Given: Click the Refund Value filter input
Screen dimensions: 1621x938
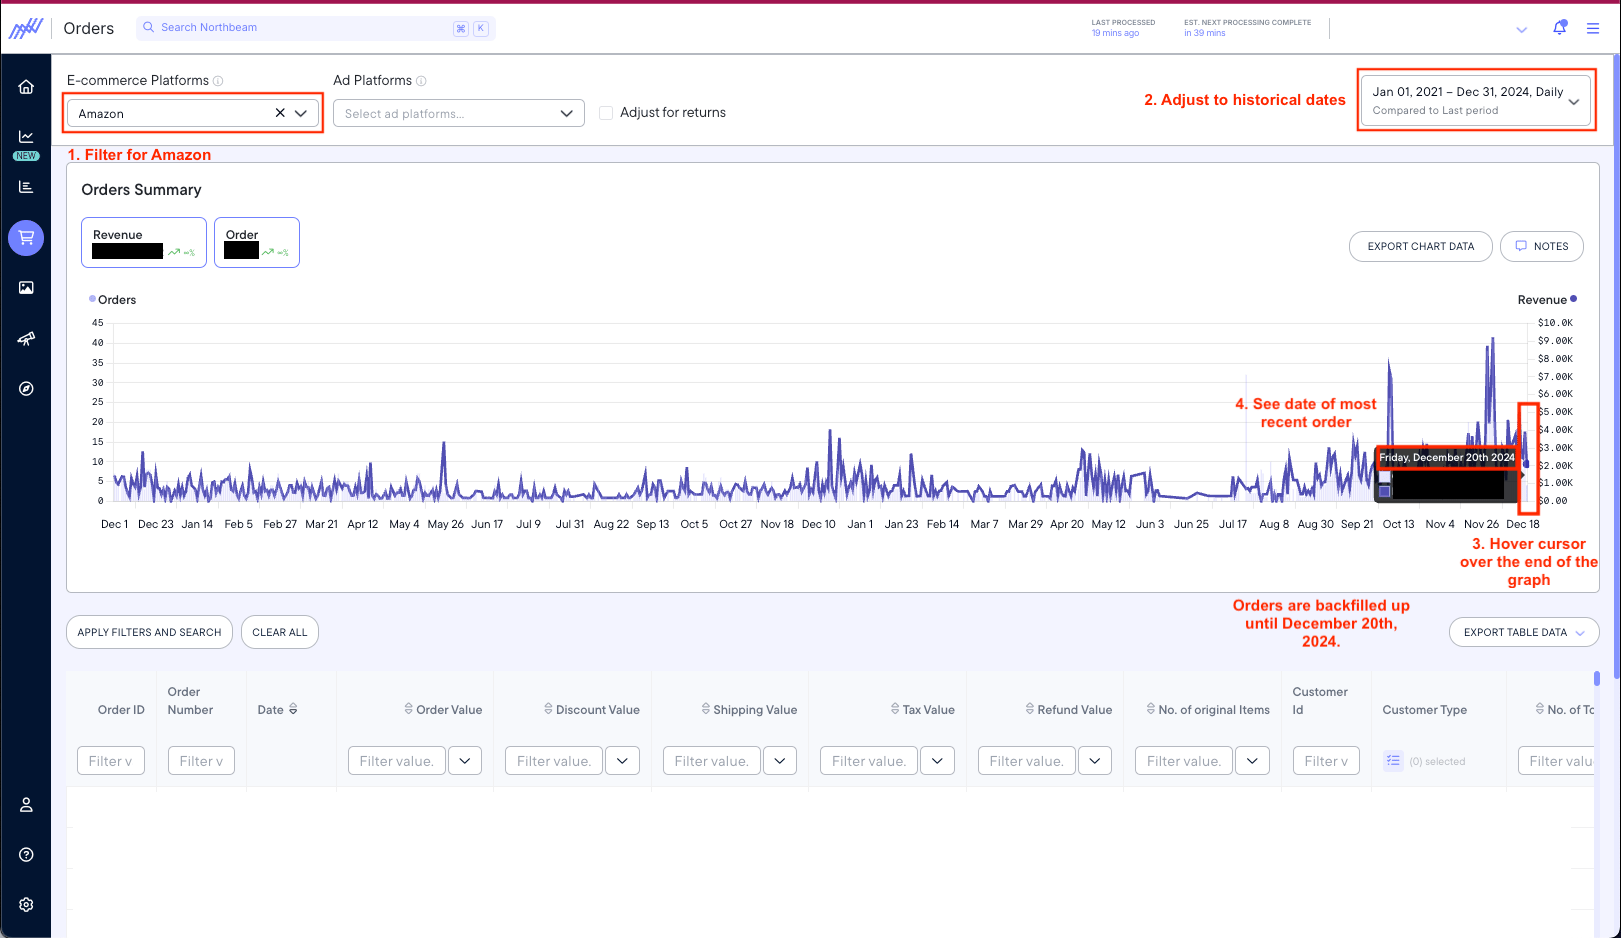Looking at the screenshot, I should [1027, 761].
